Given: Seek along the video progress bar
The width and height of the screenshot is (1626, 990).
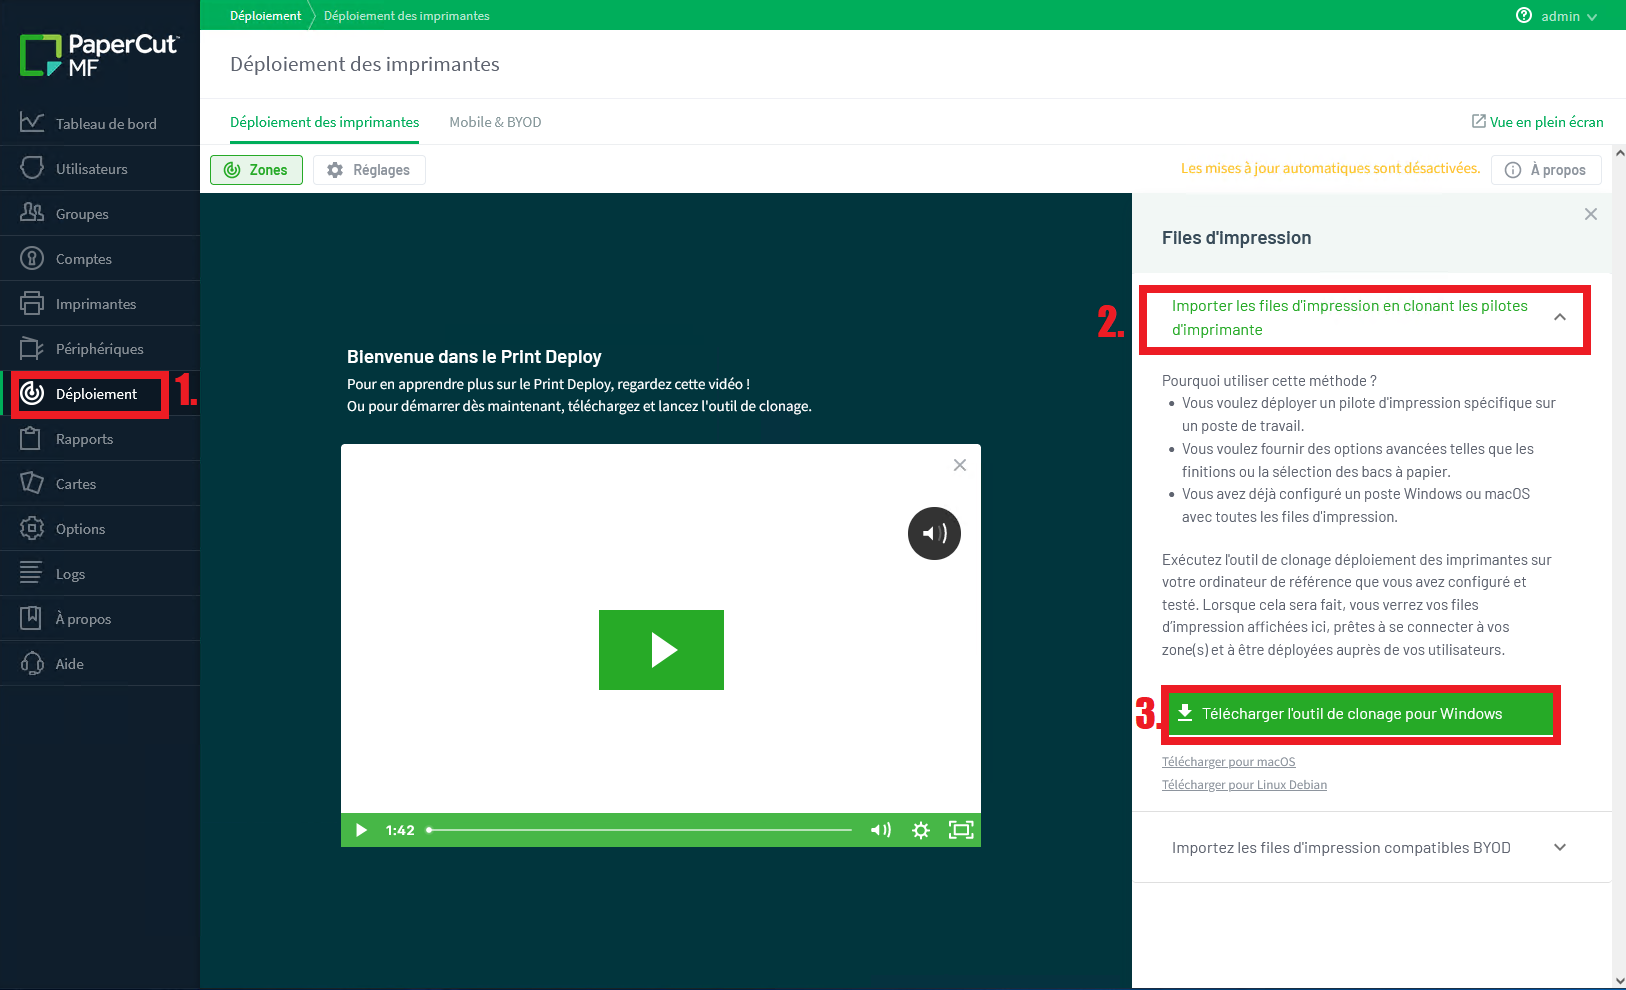Looking at the screenshot, I should 640,829.
